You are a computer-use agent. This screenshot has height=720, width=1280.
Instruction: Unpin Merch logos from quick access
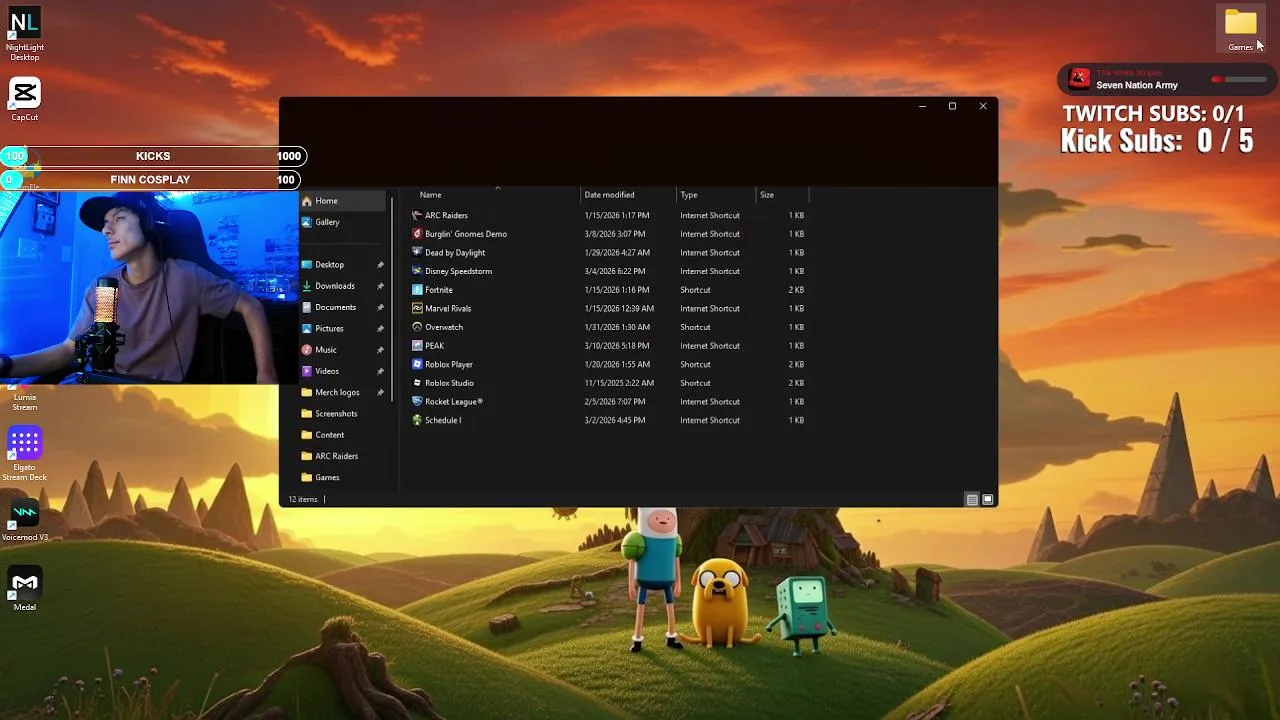[x=380, y=393]
